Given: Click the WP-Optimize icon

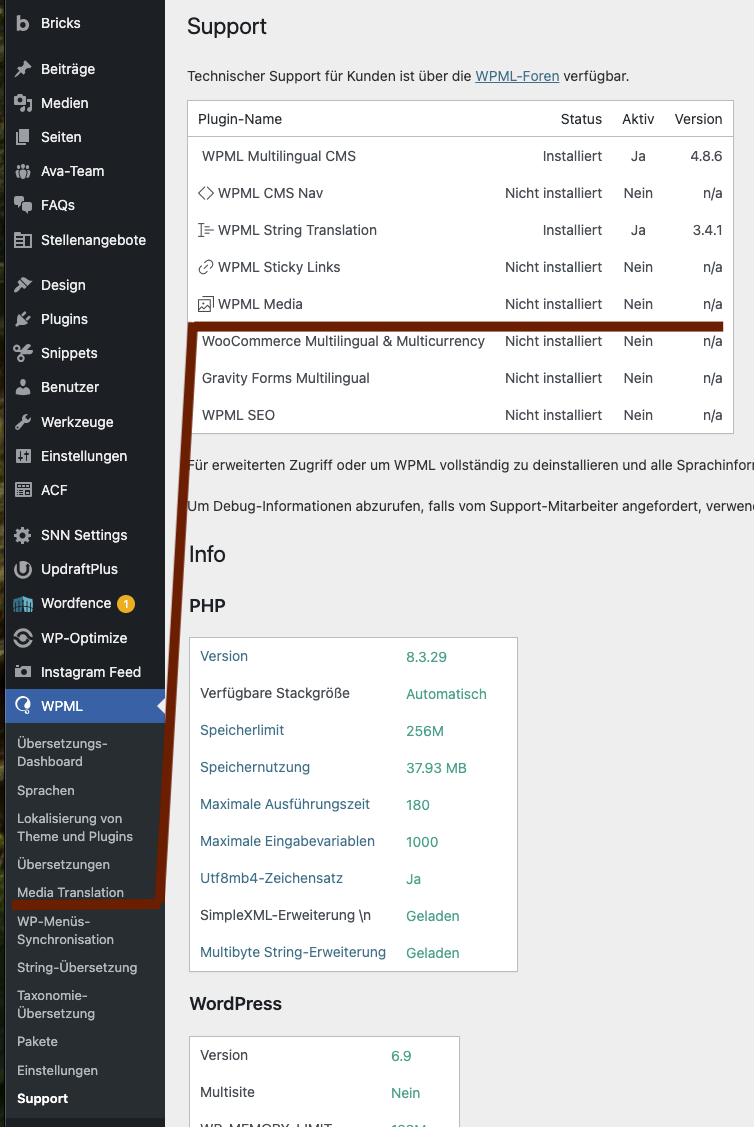Looking at the screenshot, I should [x=23, y=638].
